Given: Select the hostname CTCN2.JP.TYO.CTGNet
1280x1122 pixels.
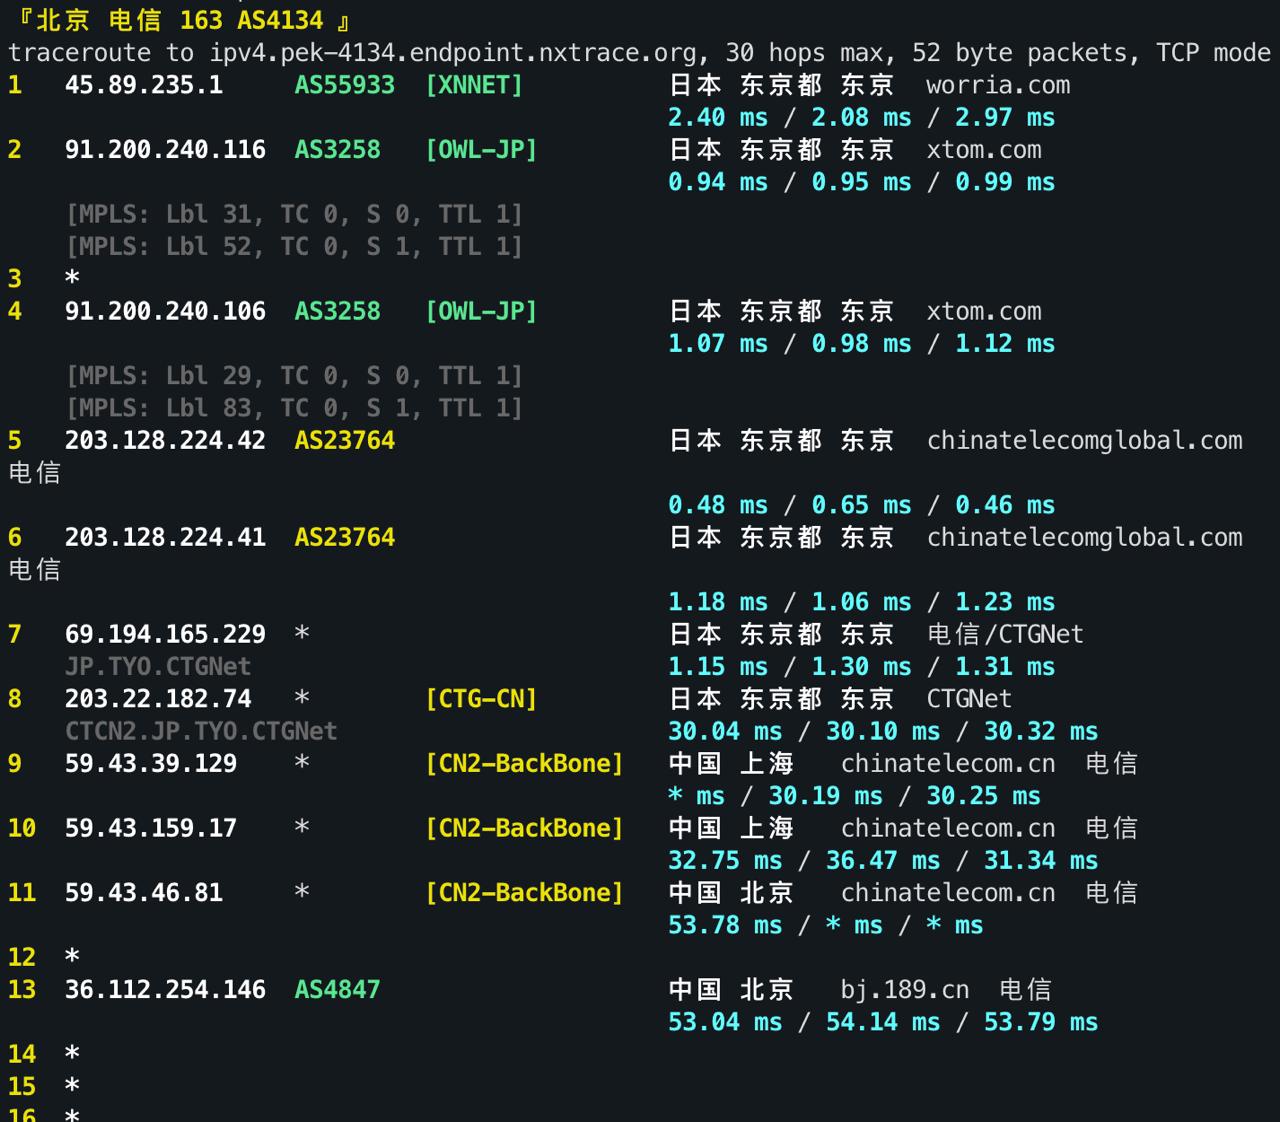Looking at the screenshot, I should [x=202, y=731].
